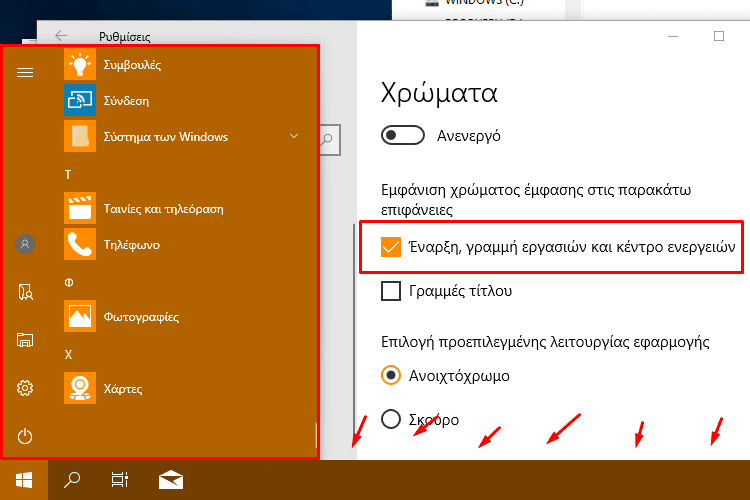Click the Σύνδεση app name

click(x=126, y=100)
